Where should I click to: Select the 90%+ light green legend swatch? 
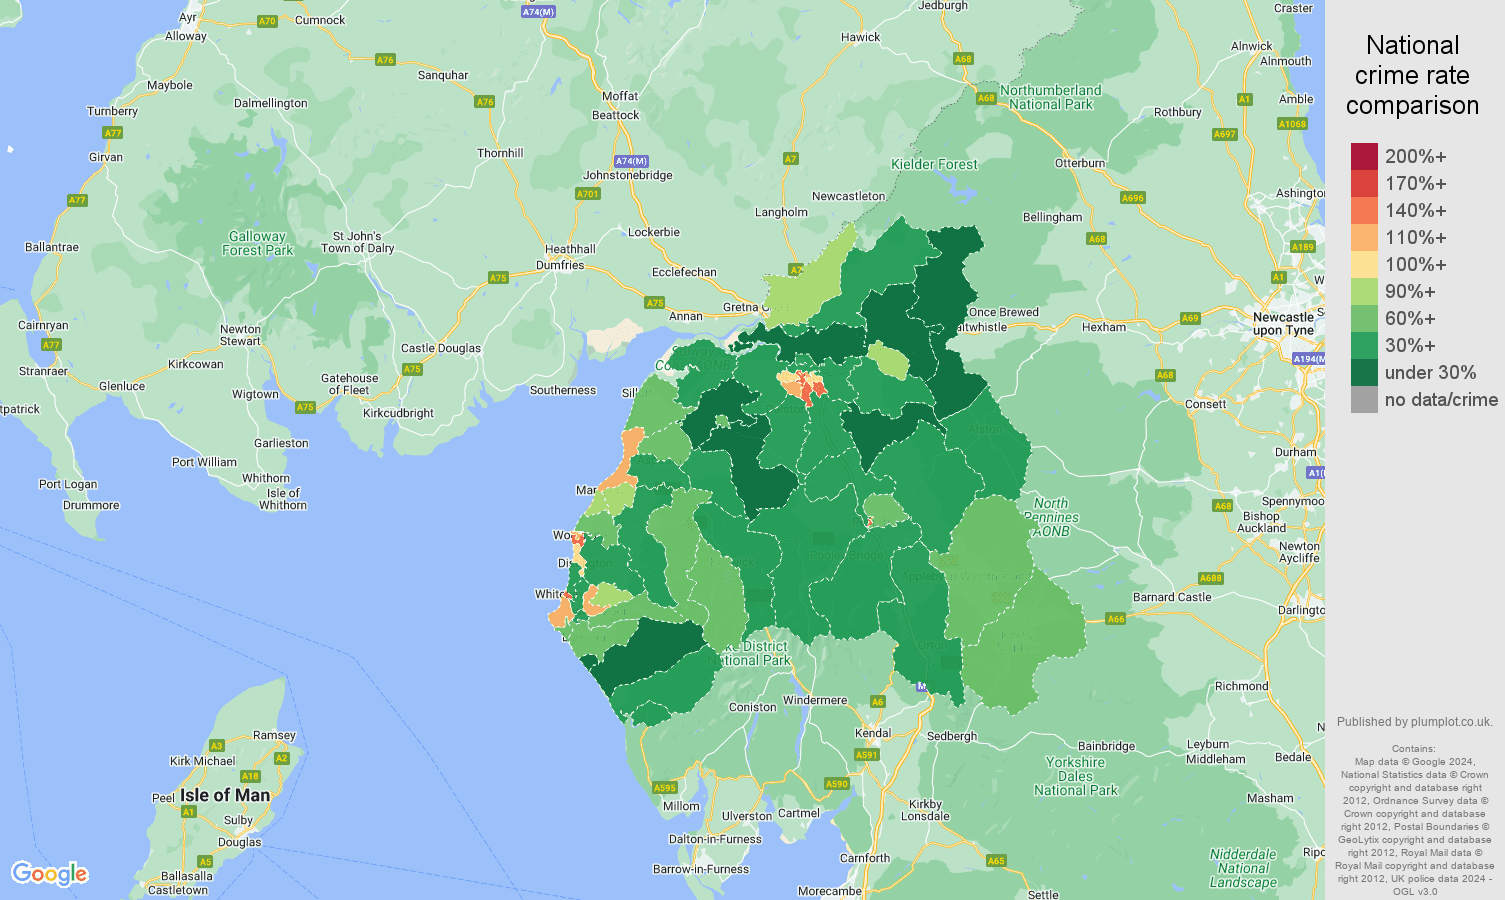point(1364,291)
